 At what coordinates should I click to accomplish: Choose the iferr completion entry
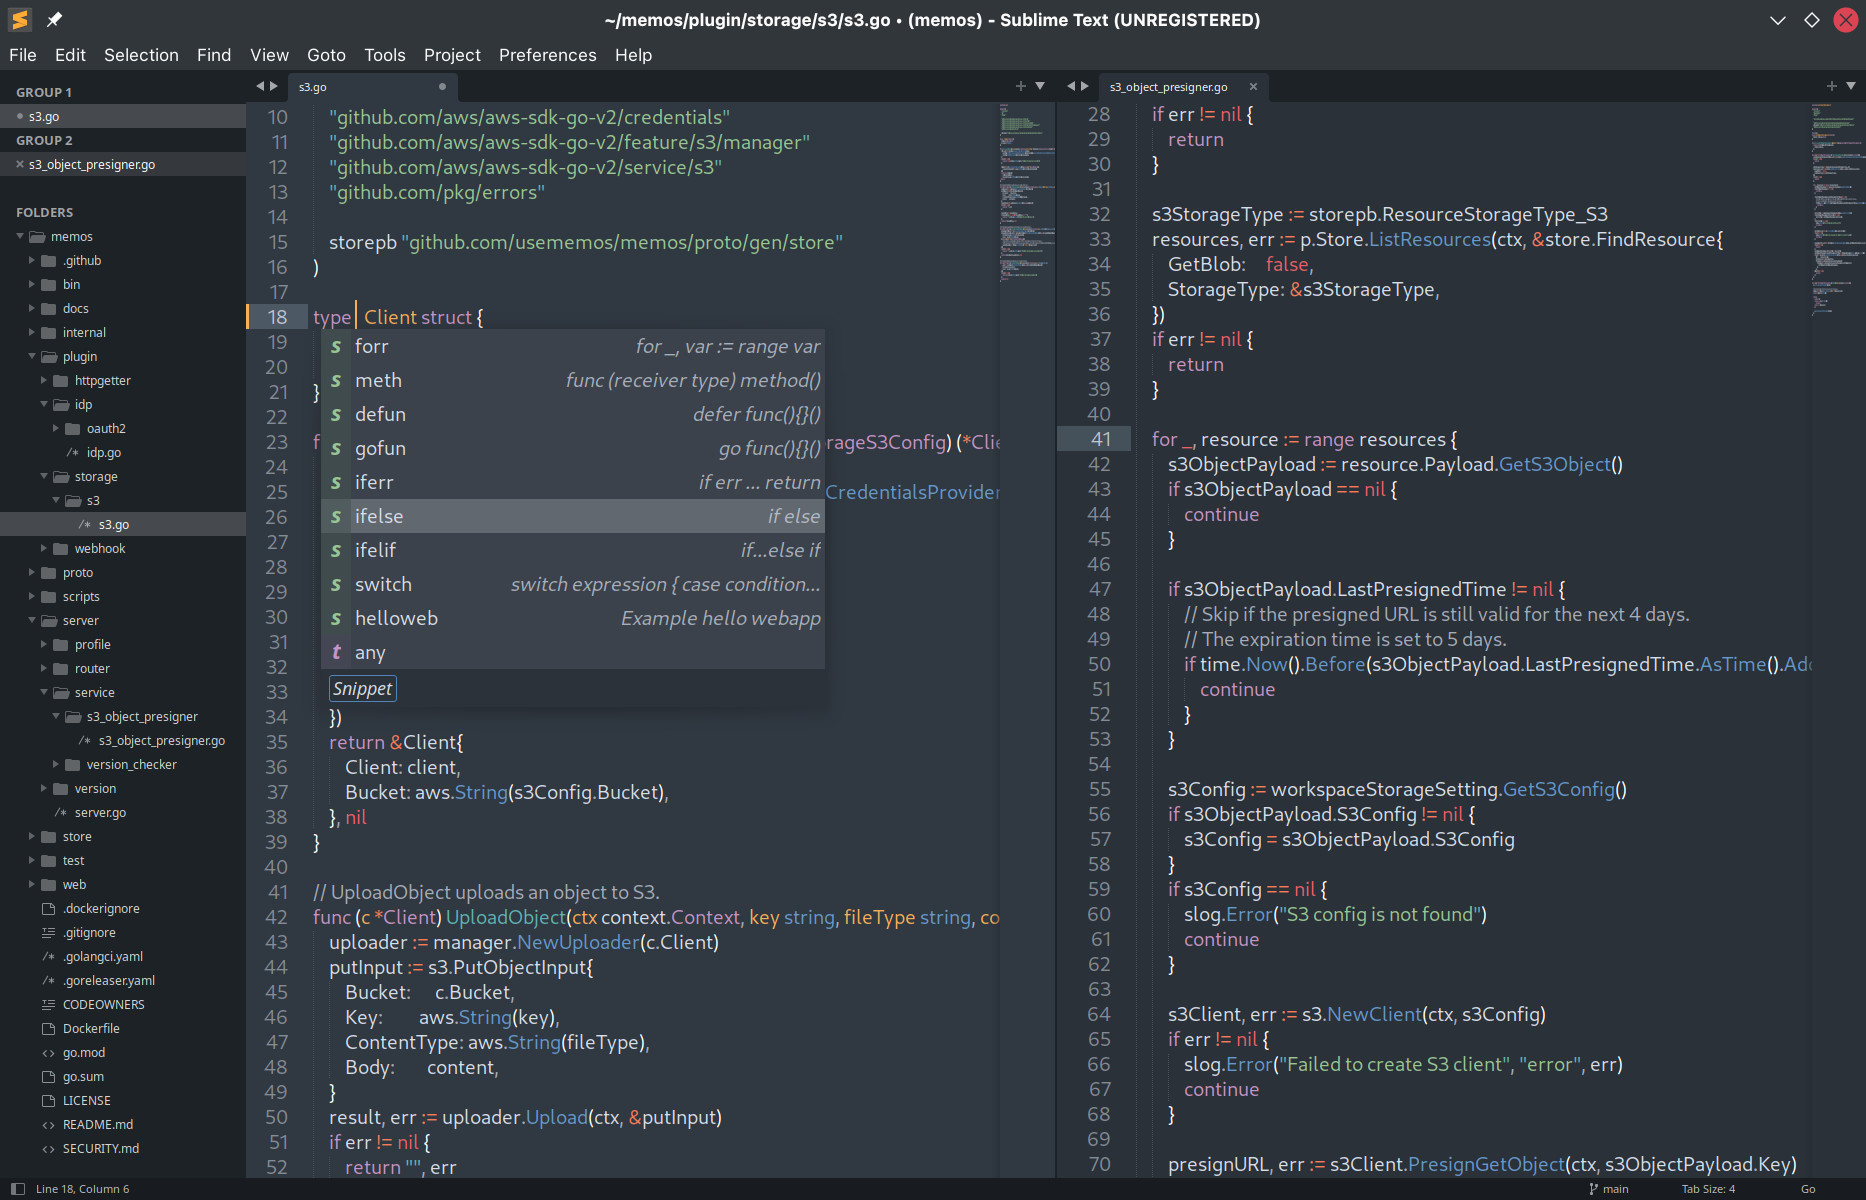click(573, 482)
